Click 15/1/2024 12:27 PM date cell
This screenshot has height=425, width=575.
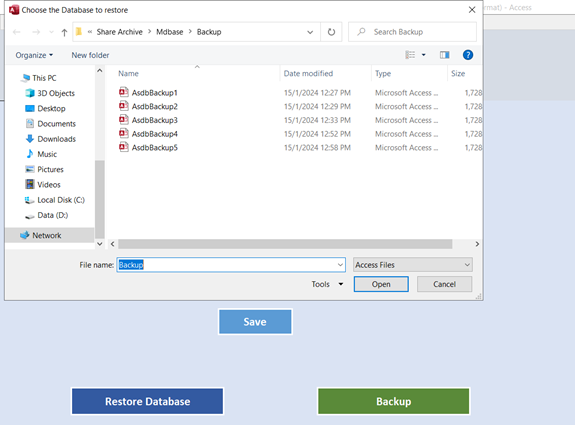pos(317,93)
